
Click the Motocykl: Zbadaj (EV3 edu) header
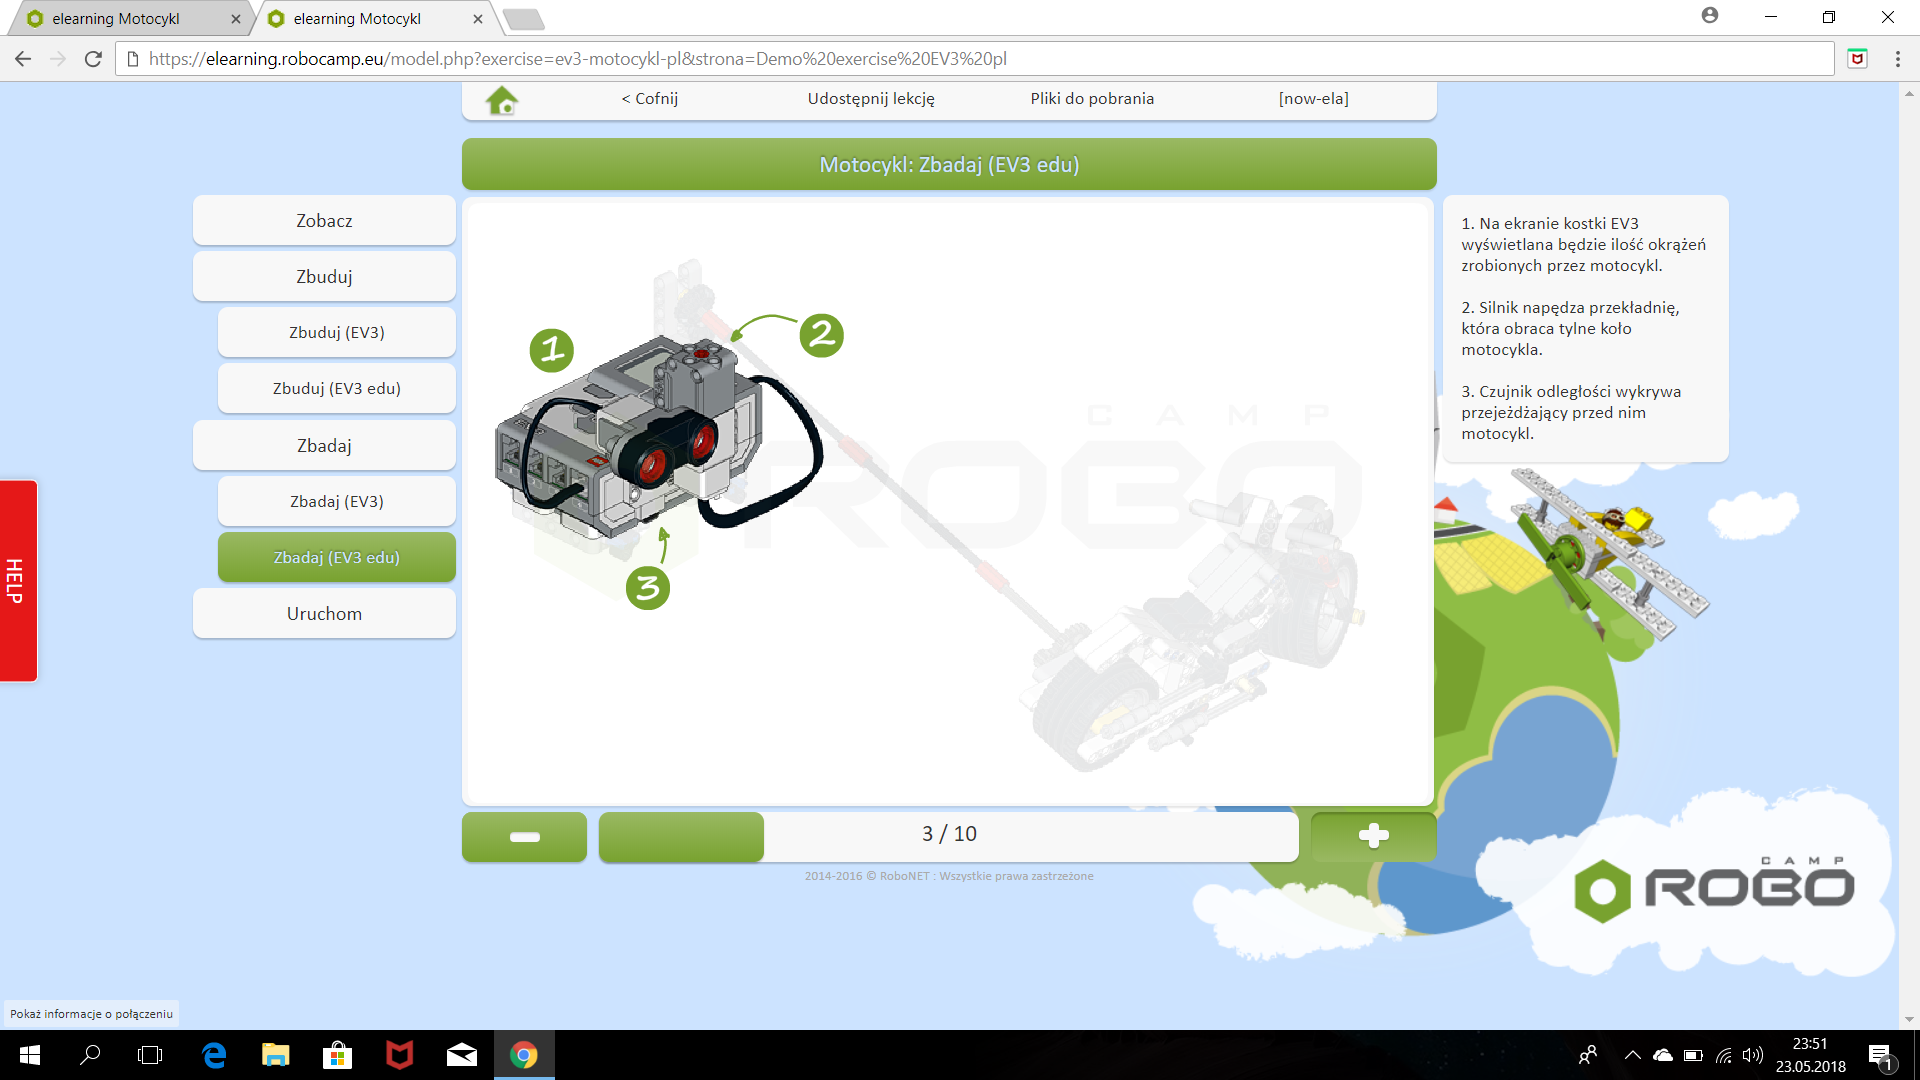coord(949,165)
